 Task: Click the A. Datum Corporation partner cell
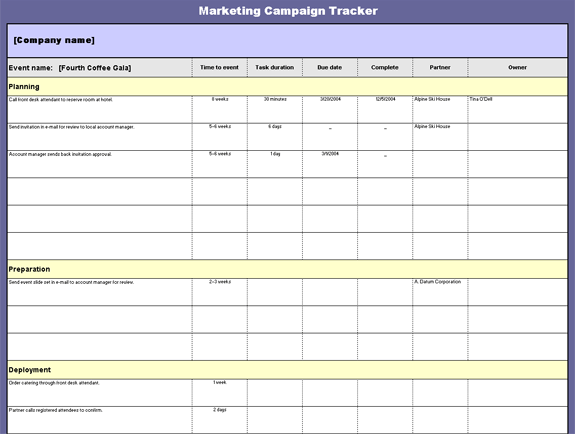[x=440, y=292]
